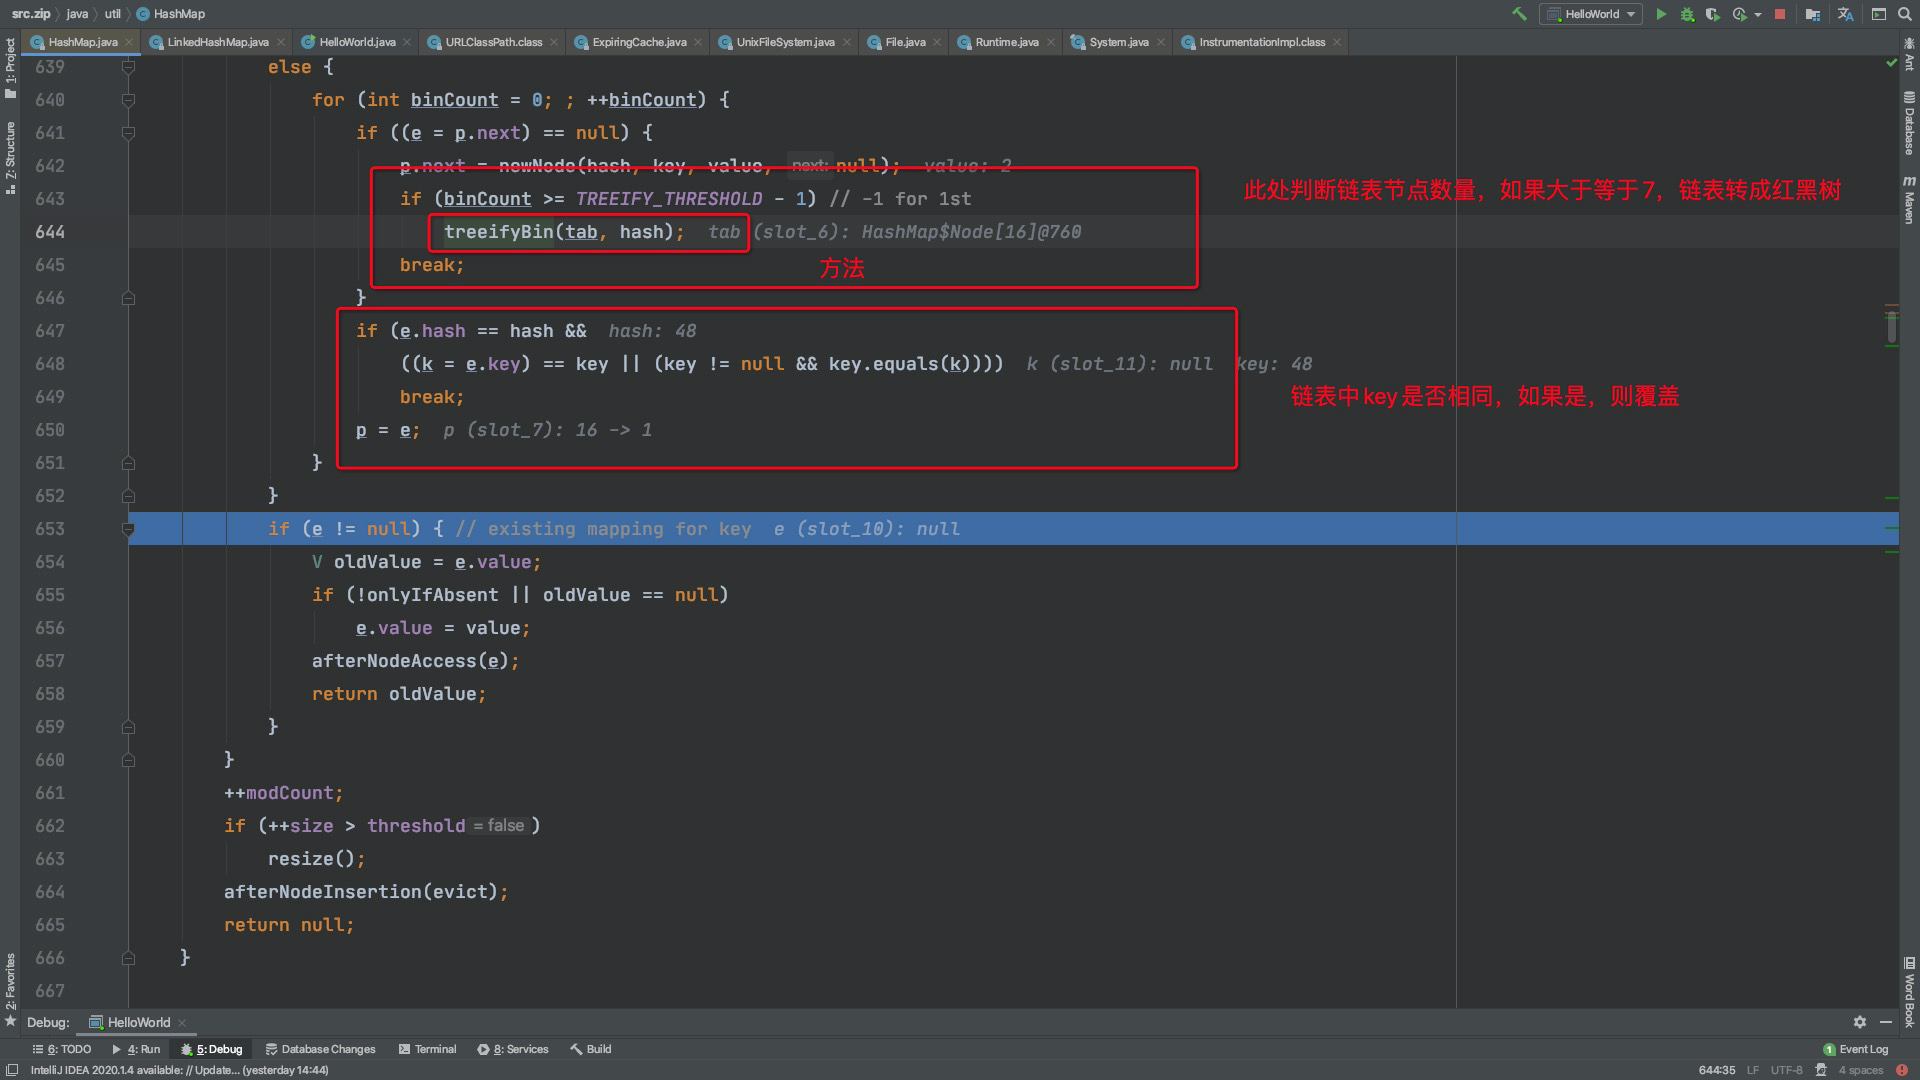Collapse the for loop at line 640
1920x1080 pixels.
click(128, 100)
